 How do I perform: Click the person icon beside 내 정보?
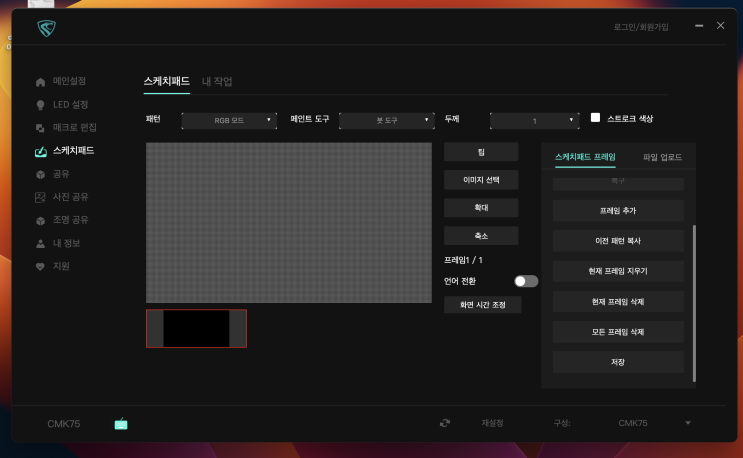tap(40, 243)
